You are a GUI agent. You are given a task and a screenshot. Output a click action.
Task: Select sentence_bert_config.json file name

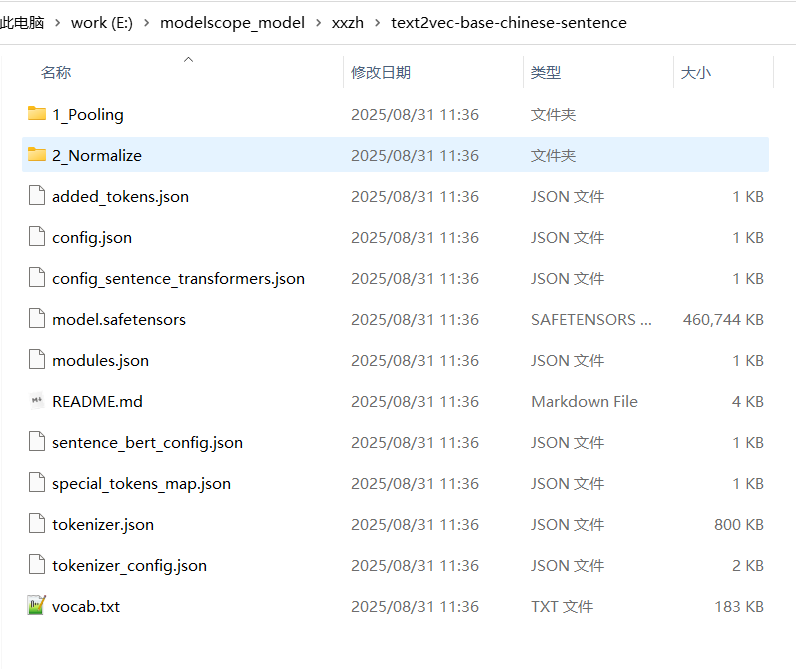[147, 443]
